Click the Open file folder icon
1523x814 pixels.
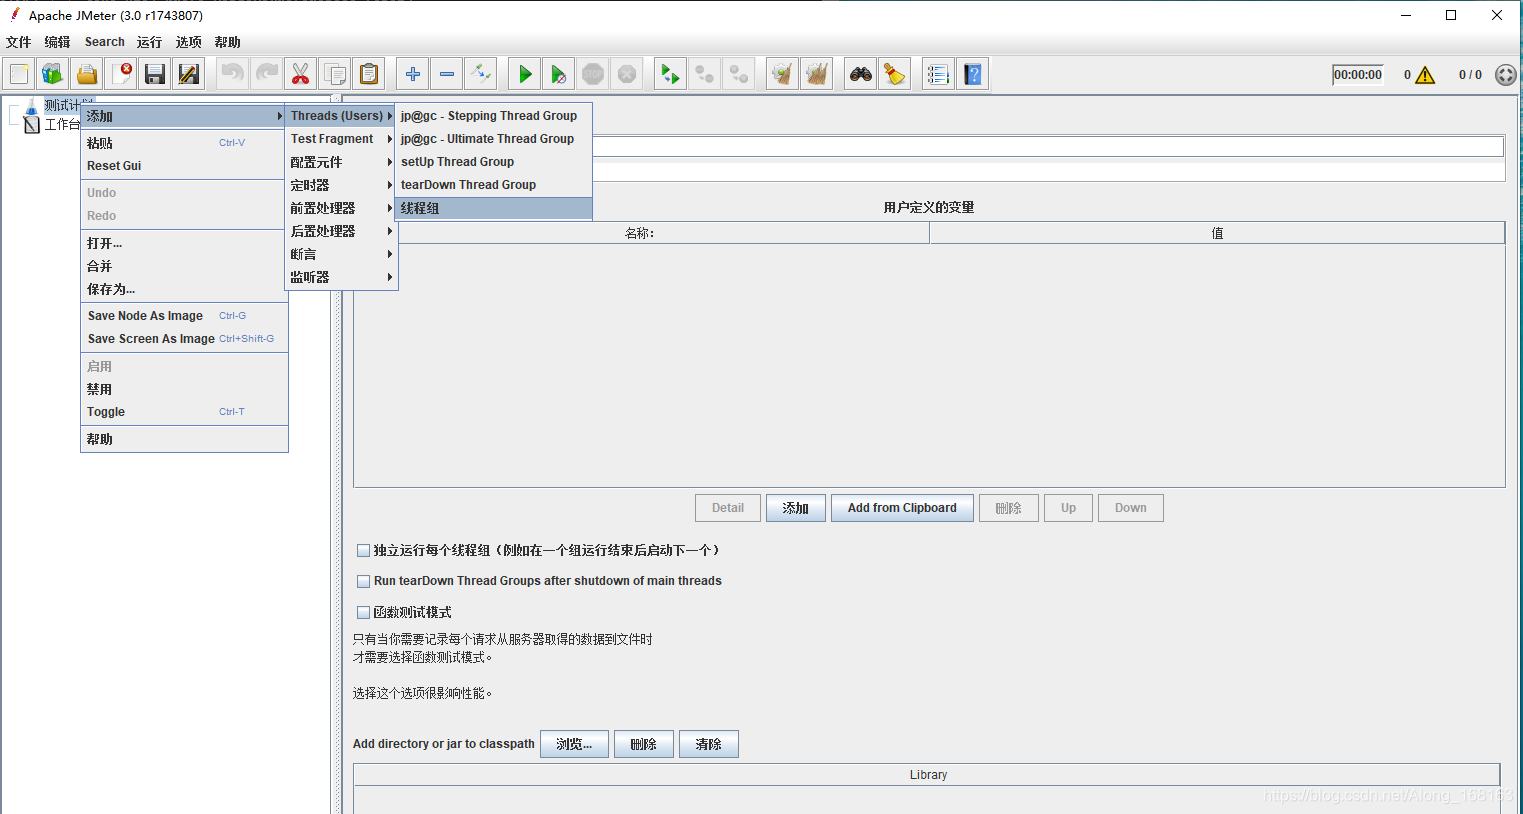pos(87,74)
